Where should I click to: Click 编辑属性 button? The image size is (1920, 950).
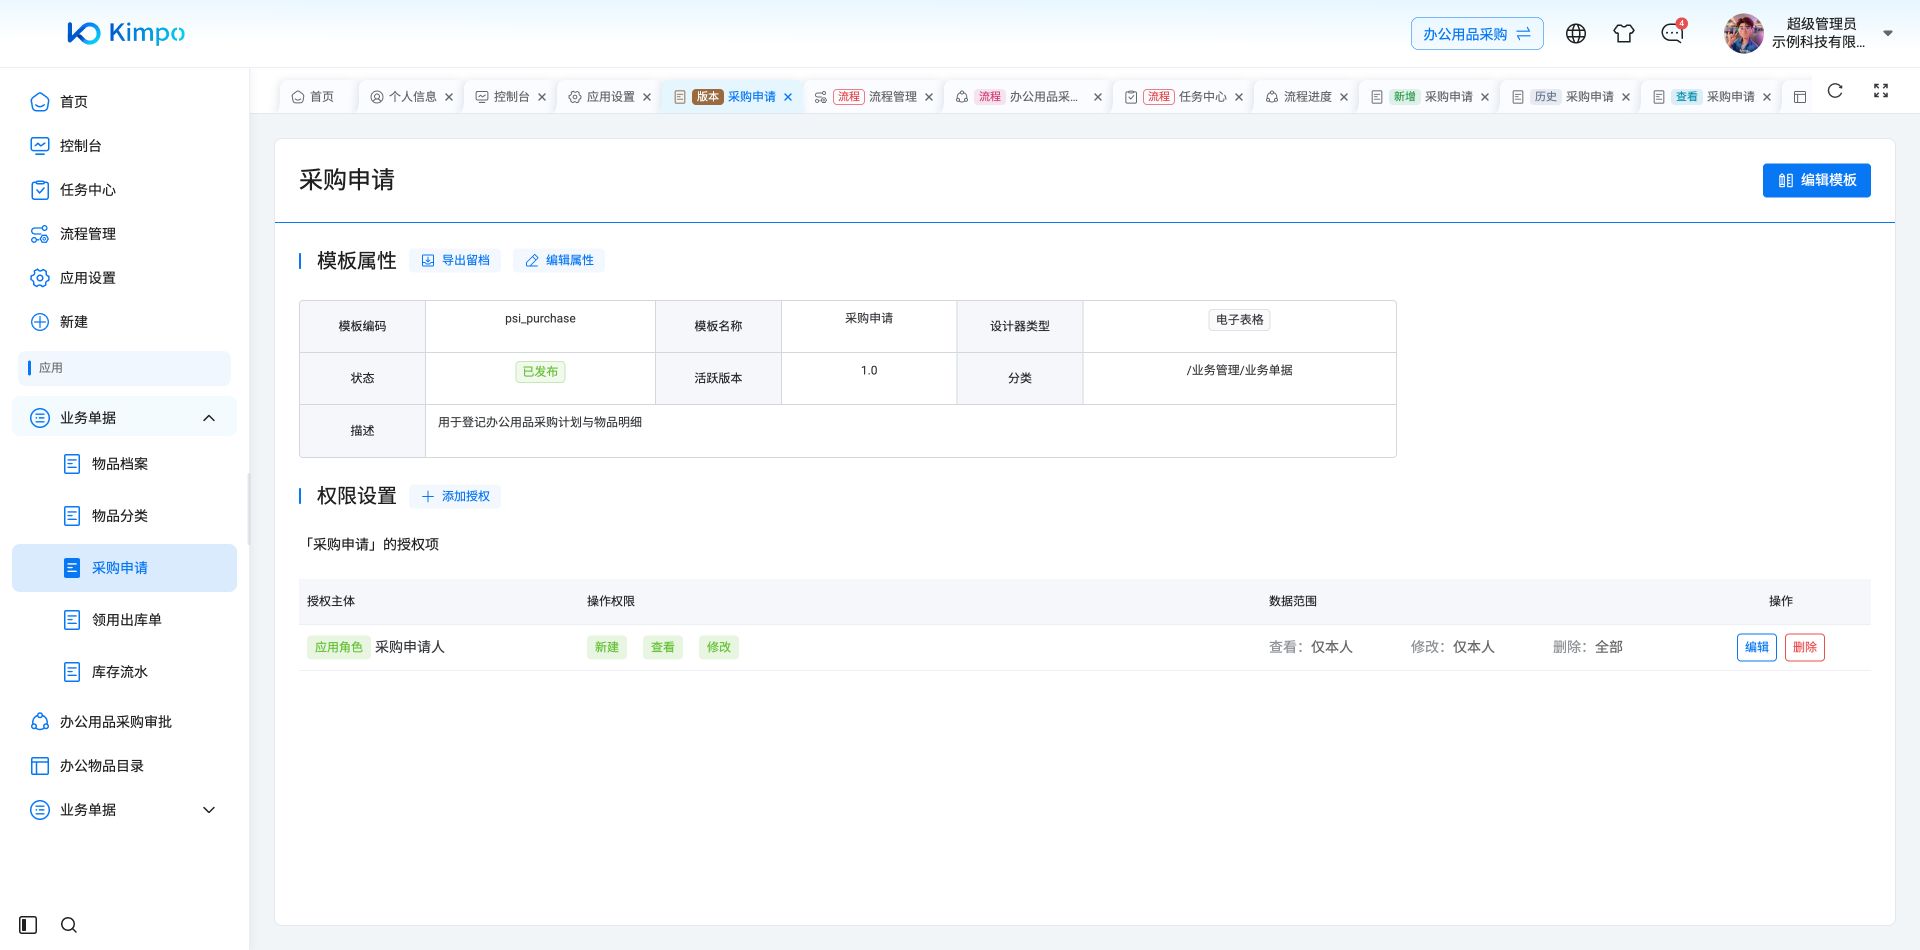pos(560,261)
